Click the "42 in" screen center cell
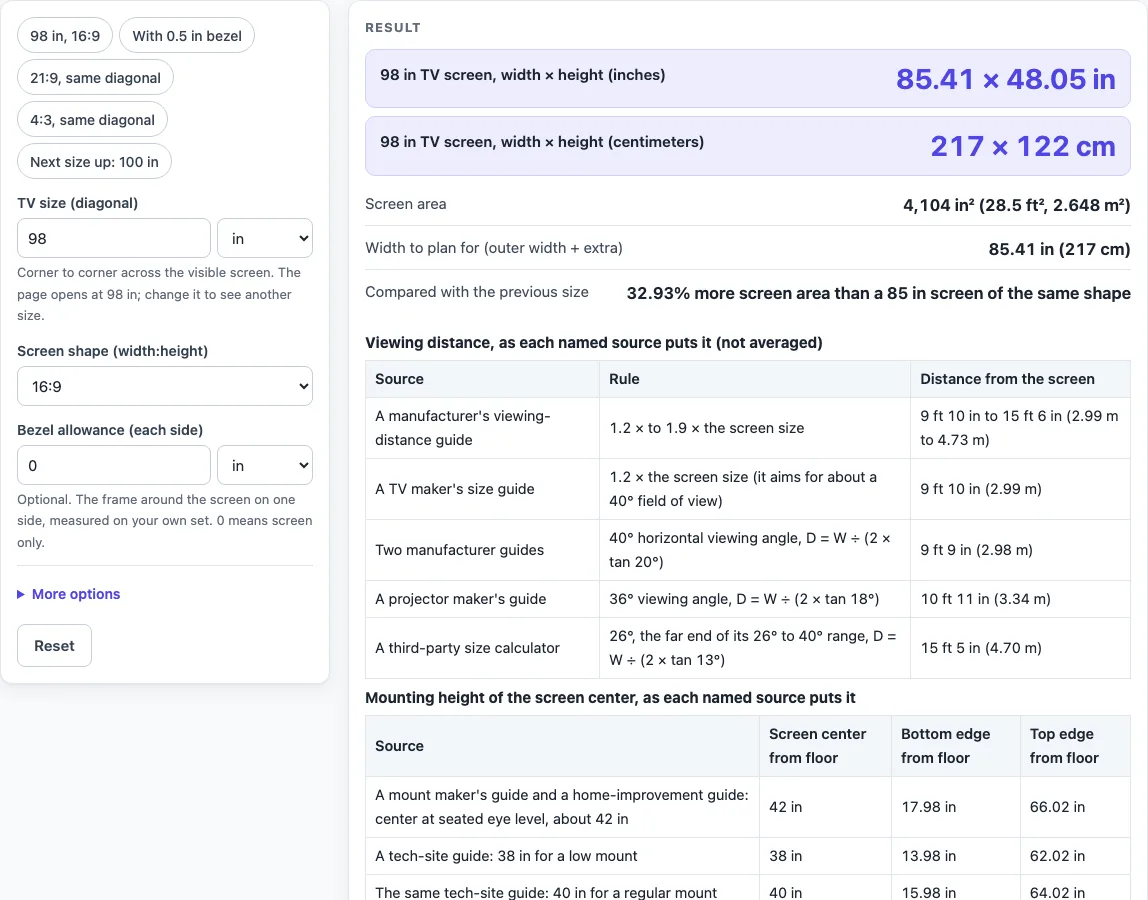1148x900 pixels. click(825, 807)
